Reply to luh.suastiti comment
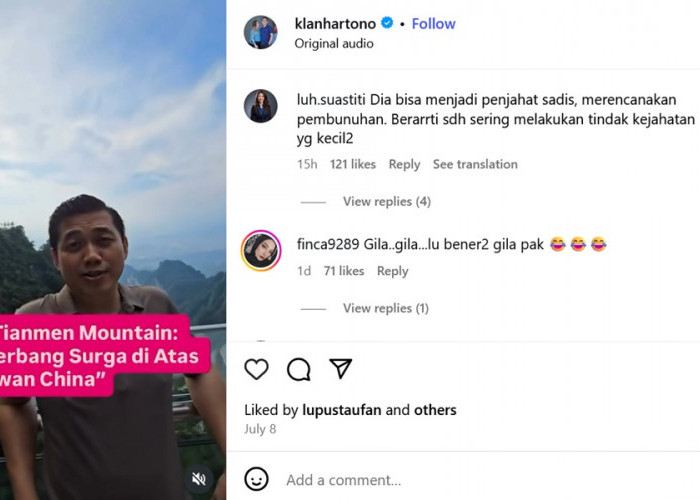The image size is (700, 500). click(404, 164)
